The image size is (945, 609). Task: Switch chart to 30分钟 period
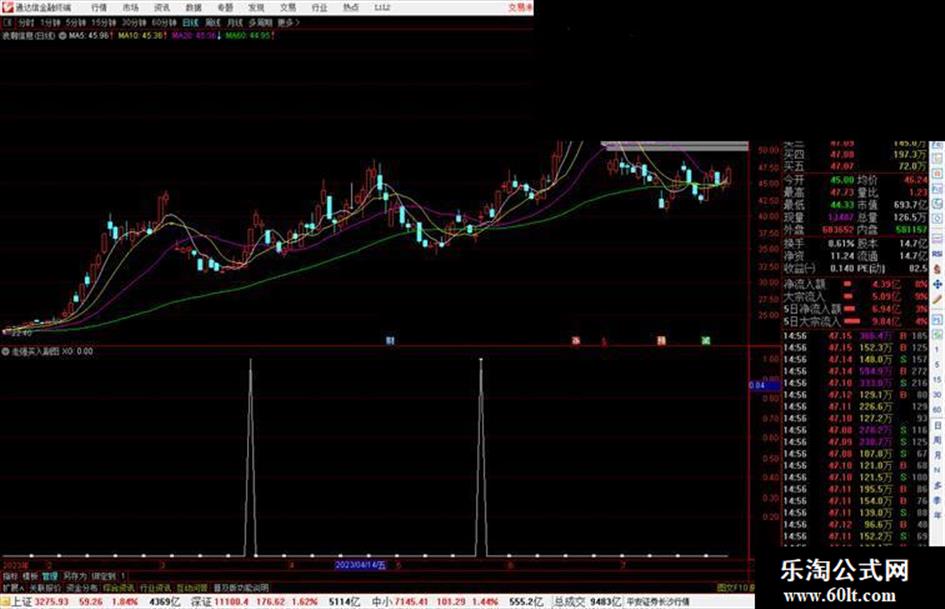point(134,22)
